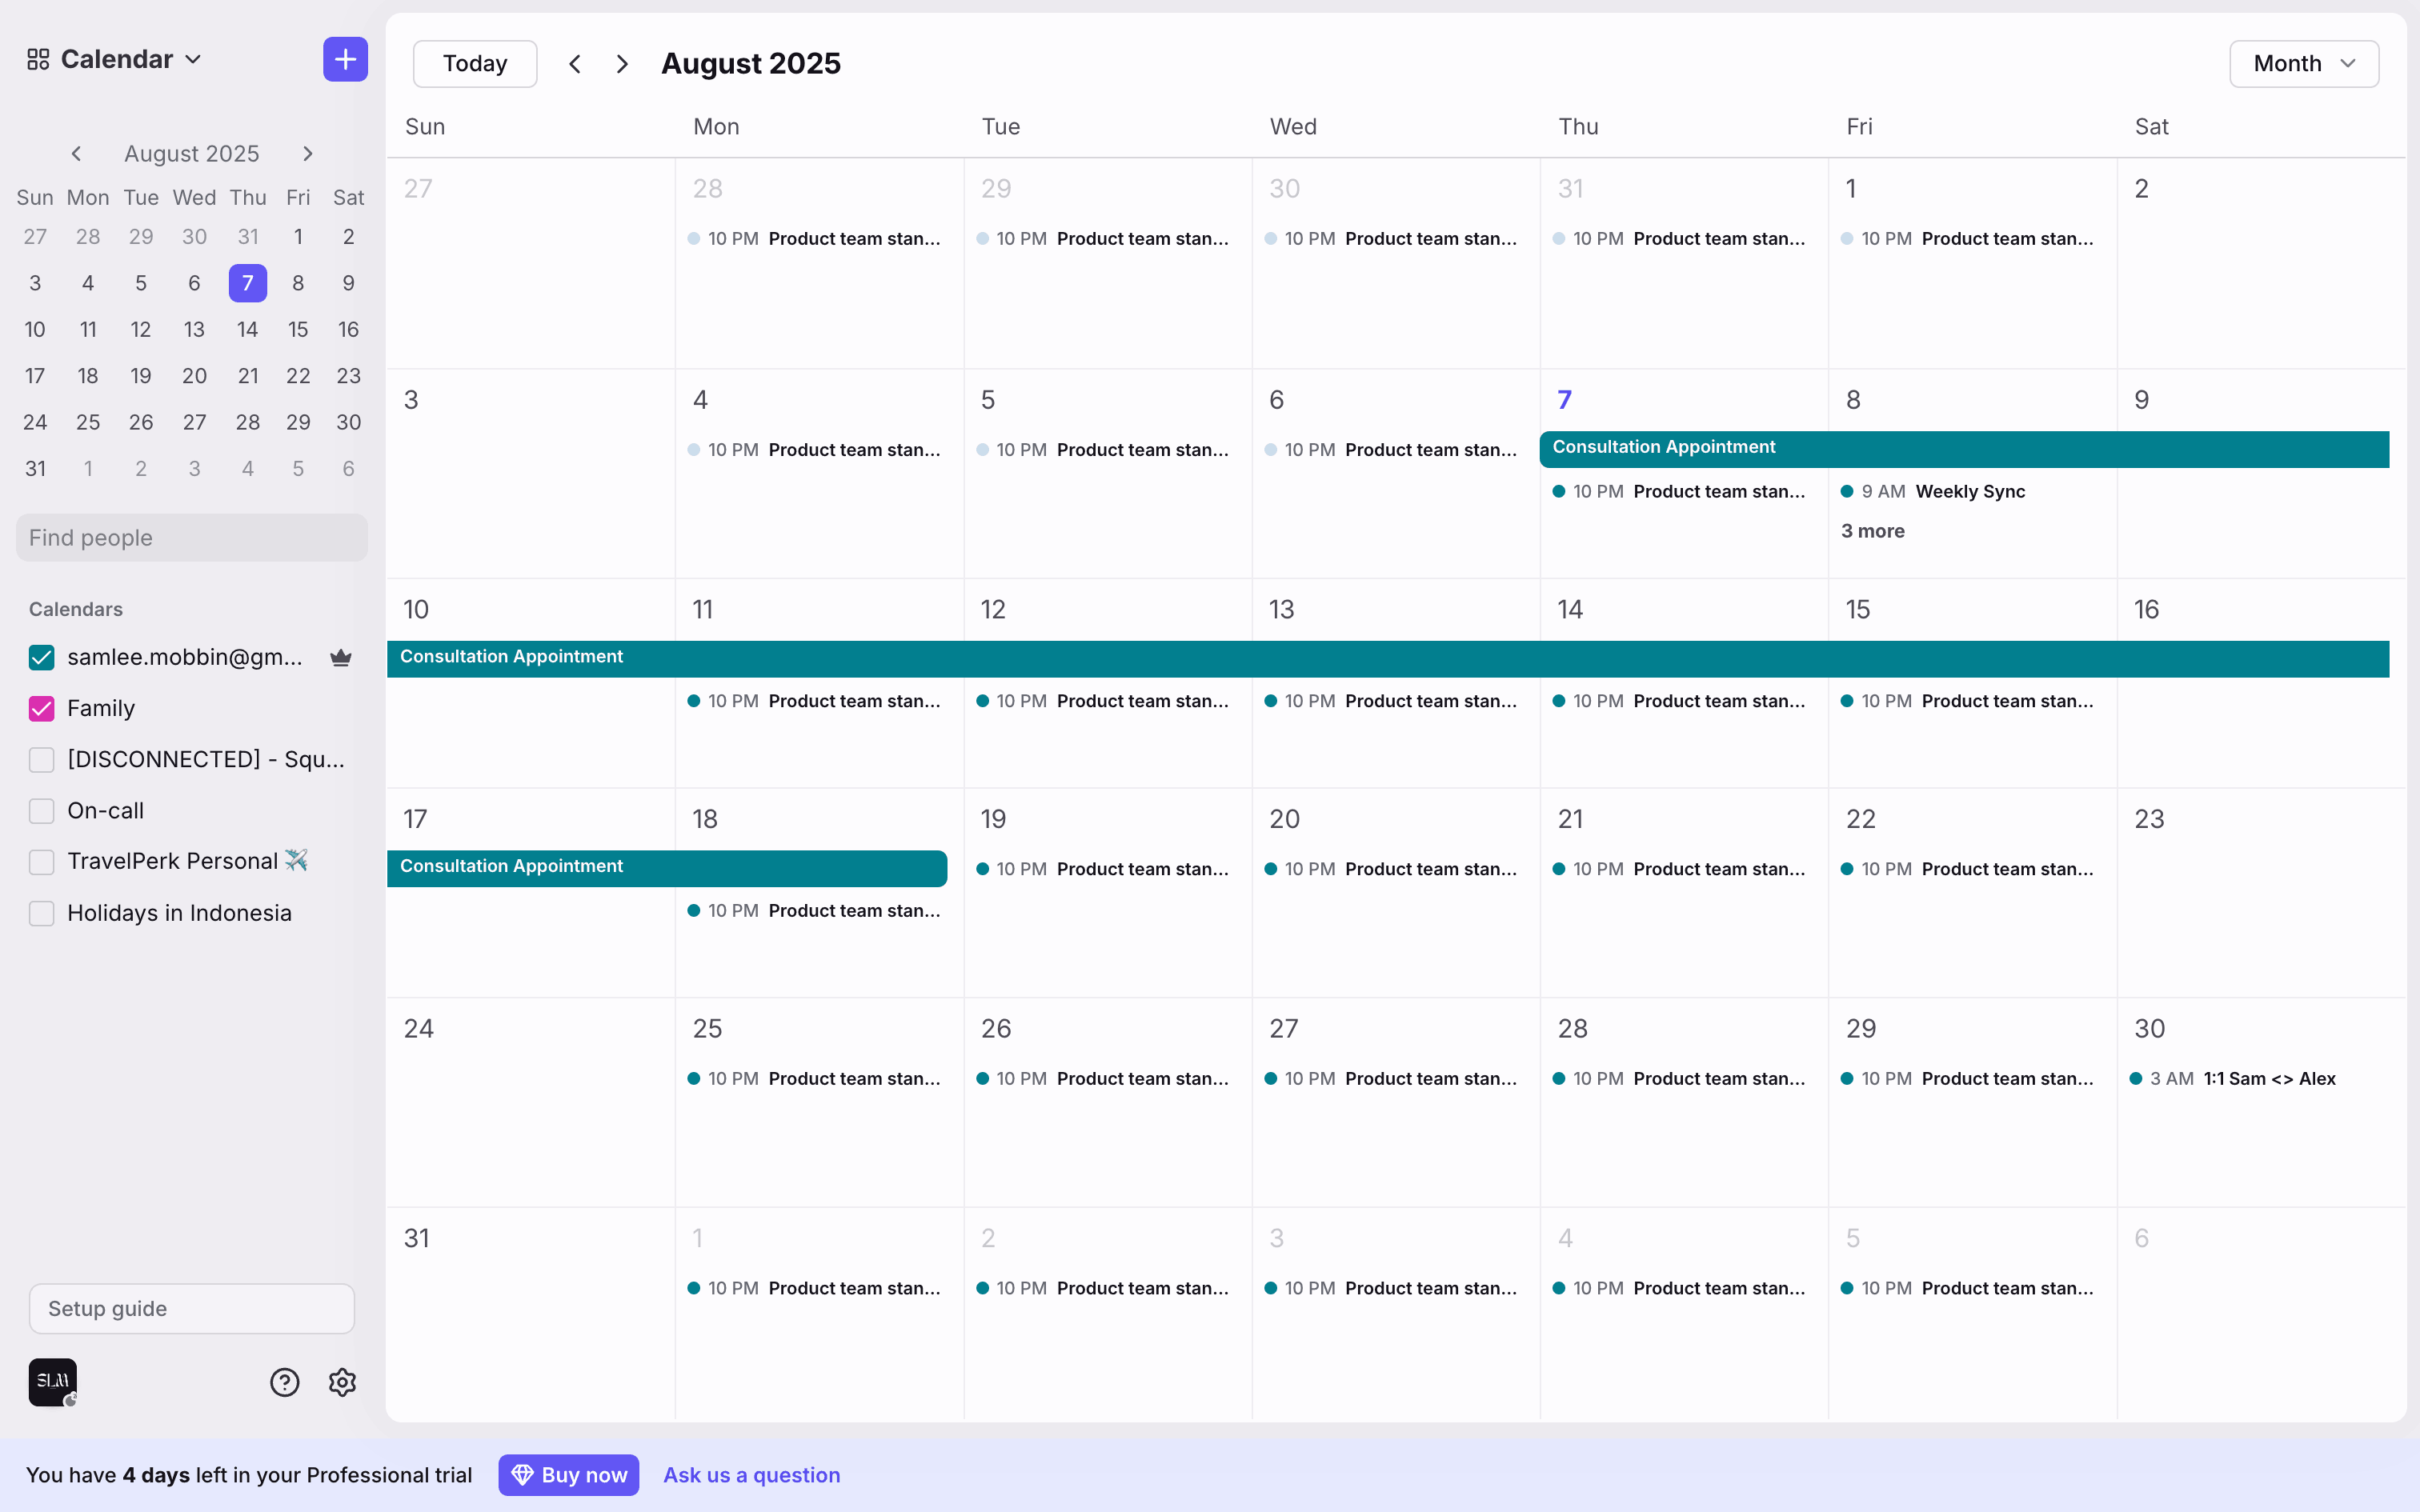Viewport: 2420px width, 1512px height.
Task: Expand the Calendar app switcher dropdown
Action: (x=115, y=60)
